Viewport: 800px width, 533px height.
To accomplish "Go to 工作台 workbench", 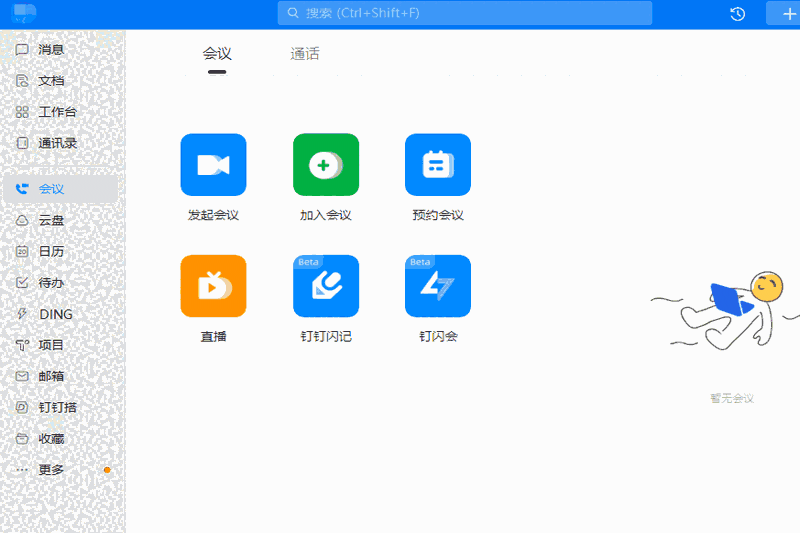I will point(60,112).
